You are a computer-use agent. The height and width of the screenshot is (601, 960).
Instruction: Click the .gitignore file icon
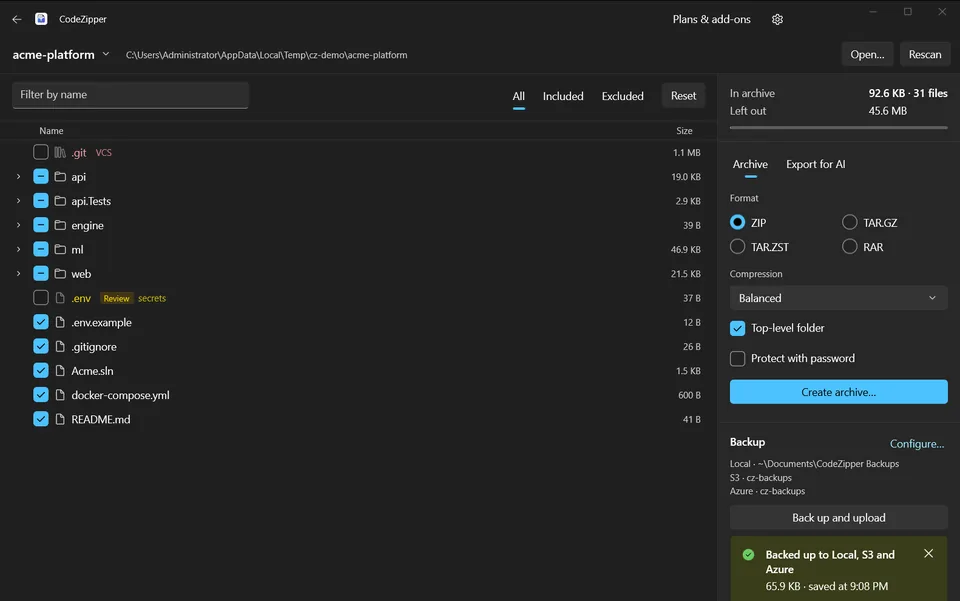(60, 346)
